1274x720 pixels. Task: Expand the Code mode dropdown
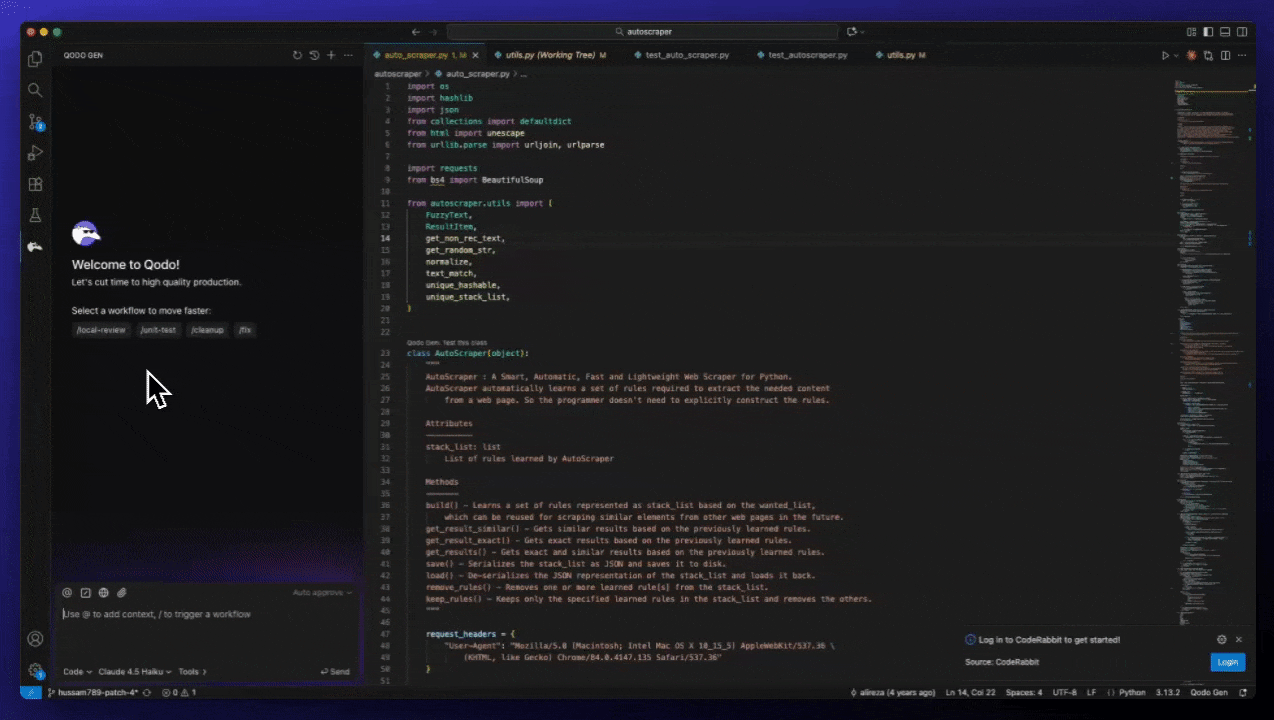[78, 671]
